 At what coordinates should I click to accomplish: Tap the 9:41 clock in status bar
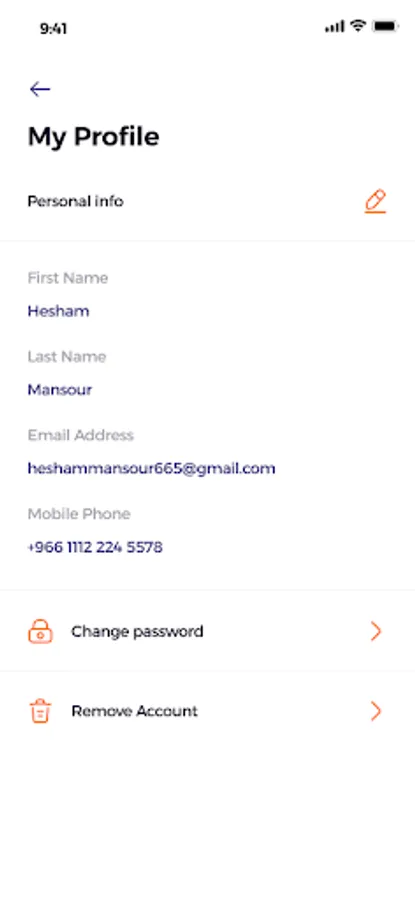point(53,29)
